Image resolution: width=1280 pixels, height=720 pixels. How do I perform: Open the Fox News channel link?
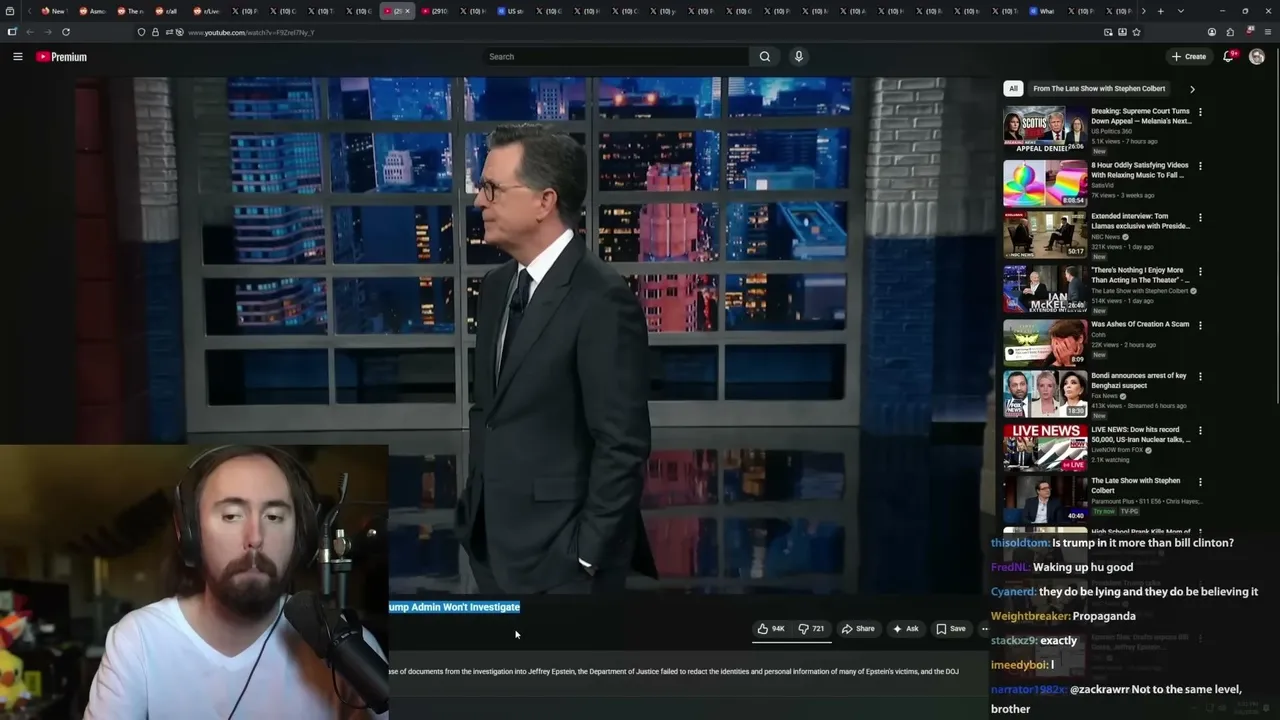tap(1105, 396)
